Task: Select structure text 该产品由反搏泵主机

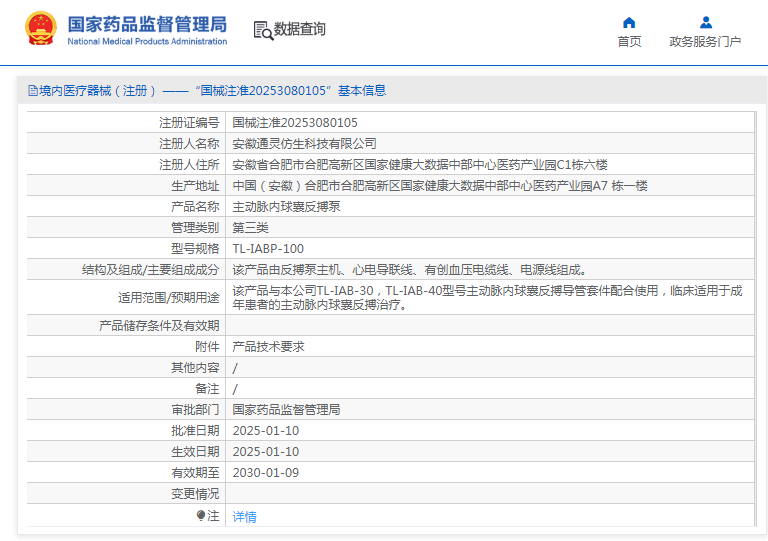Action: pos(409,270)
